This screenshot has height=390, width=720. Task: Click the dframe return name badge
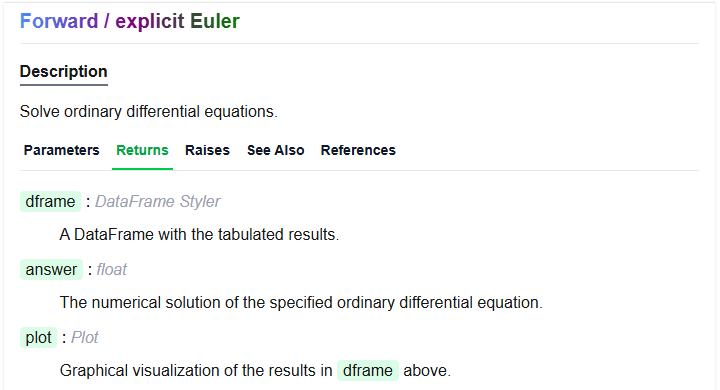(51, 202)
